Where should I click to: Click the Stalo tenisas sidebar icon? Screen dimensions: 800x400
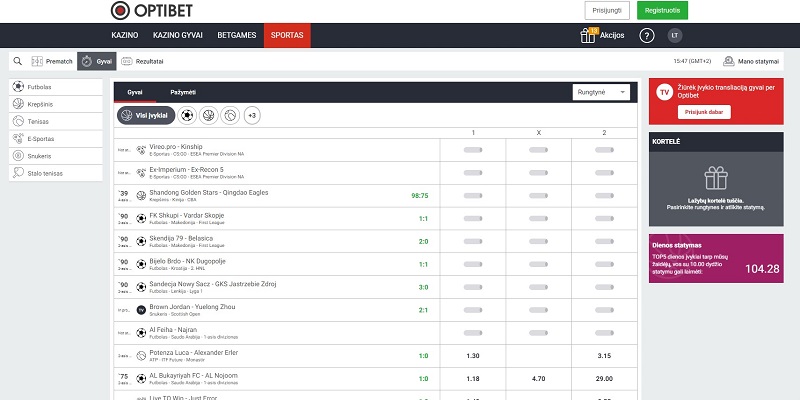point(18,173)
